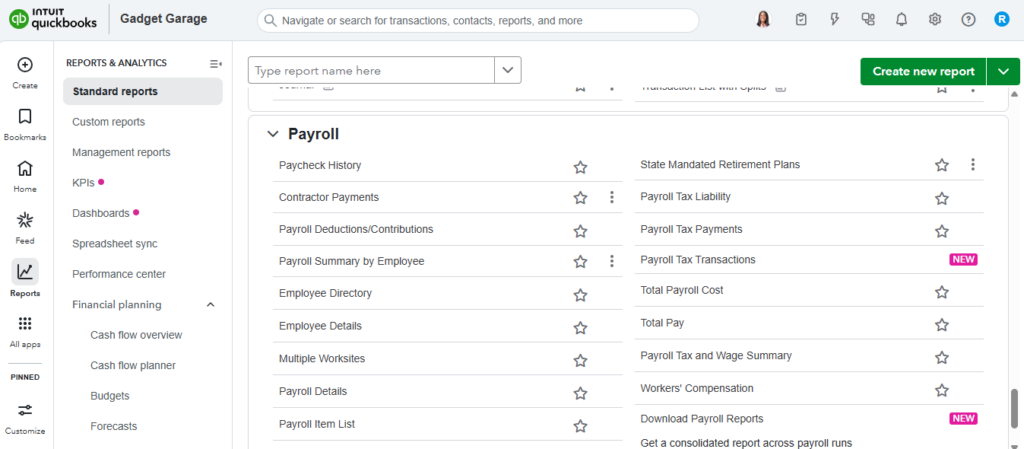Star the Workers' Compensation report
The height and width of the screenshot is (449, 1024).
[x=942, y=390]
